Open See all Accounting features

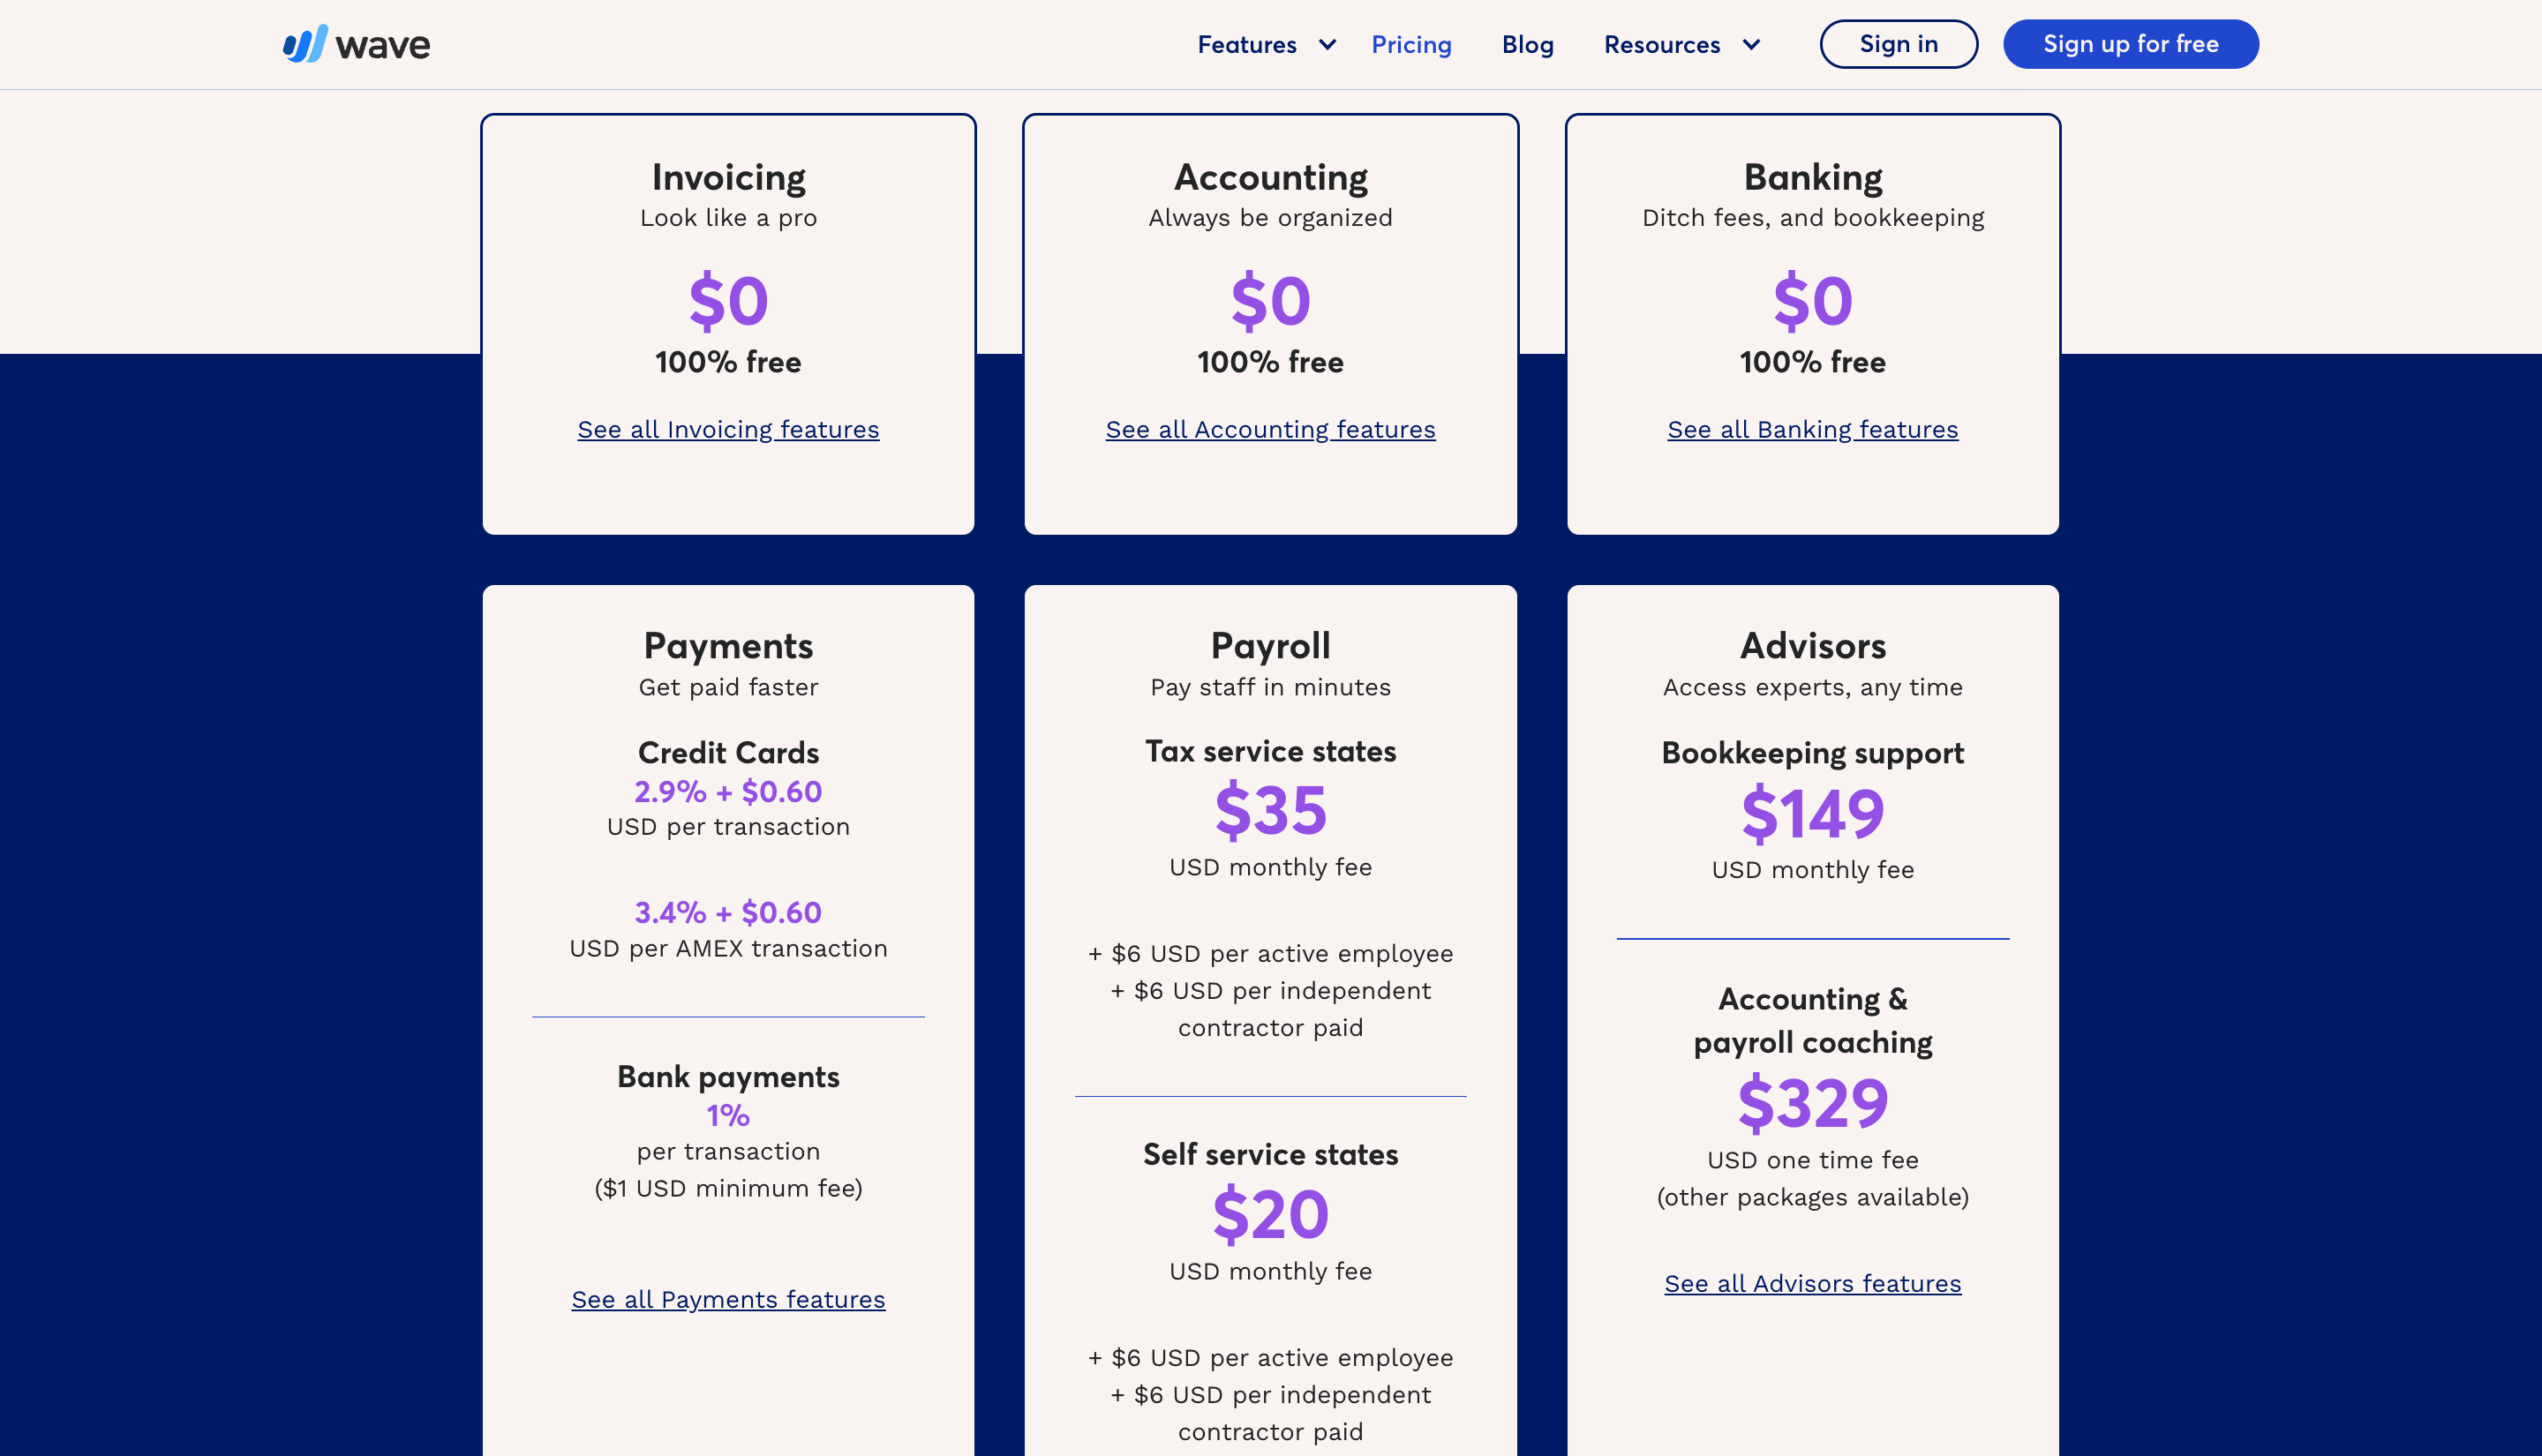[1270, 429]
